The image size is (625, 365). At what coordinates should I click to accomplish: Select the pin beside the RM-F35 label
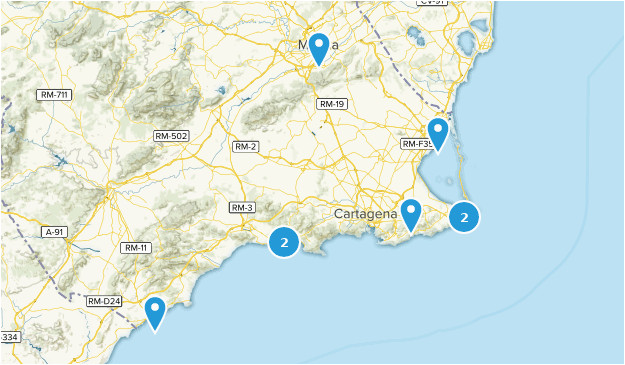point(438,135)
